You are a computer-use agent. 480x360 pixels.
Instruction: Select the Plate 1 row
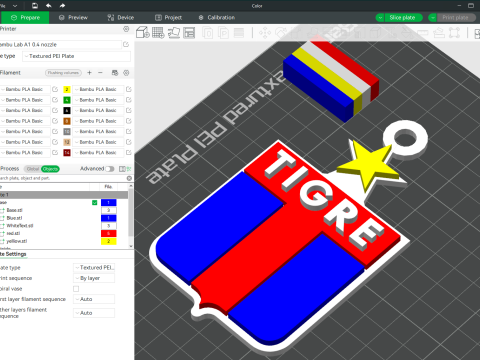[63, 195]
